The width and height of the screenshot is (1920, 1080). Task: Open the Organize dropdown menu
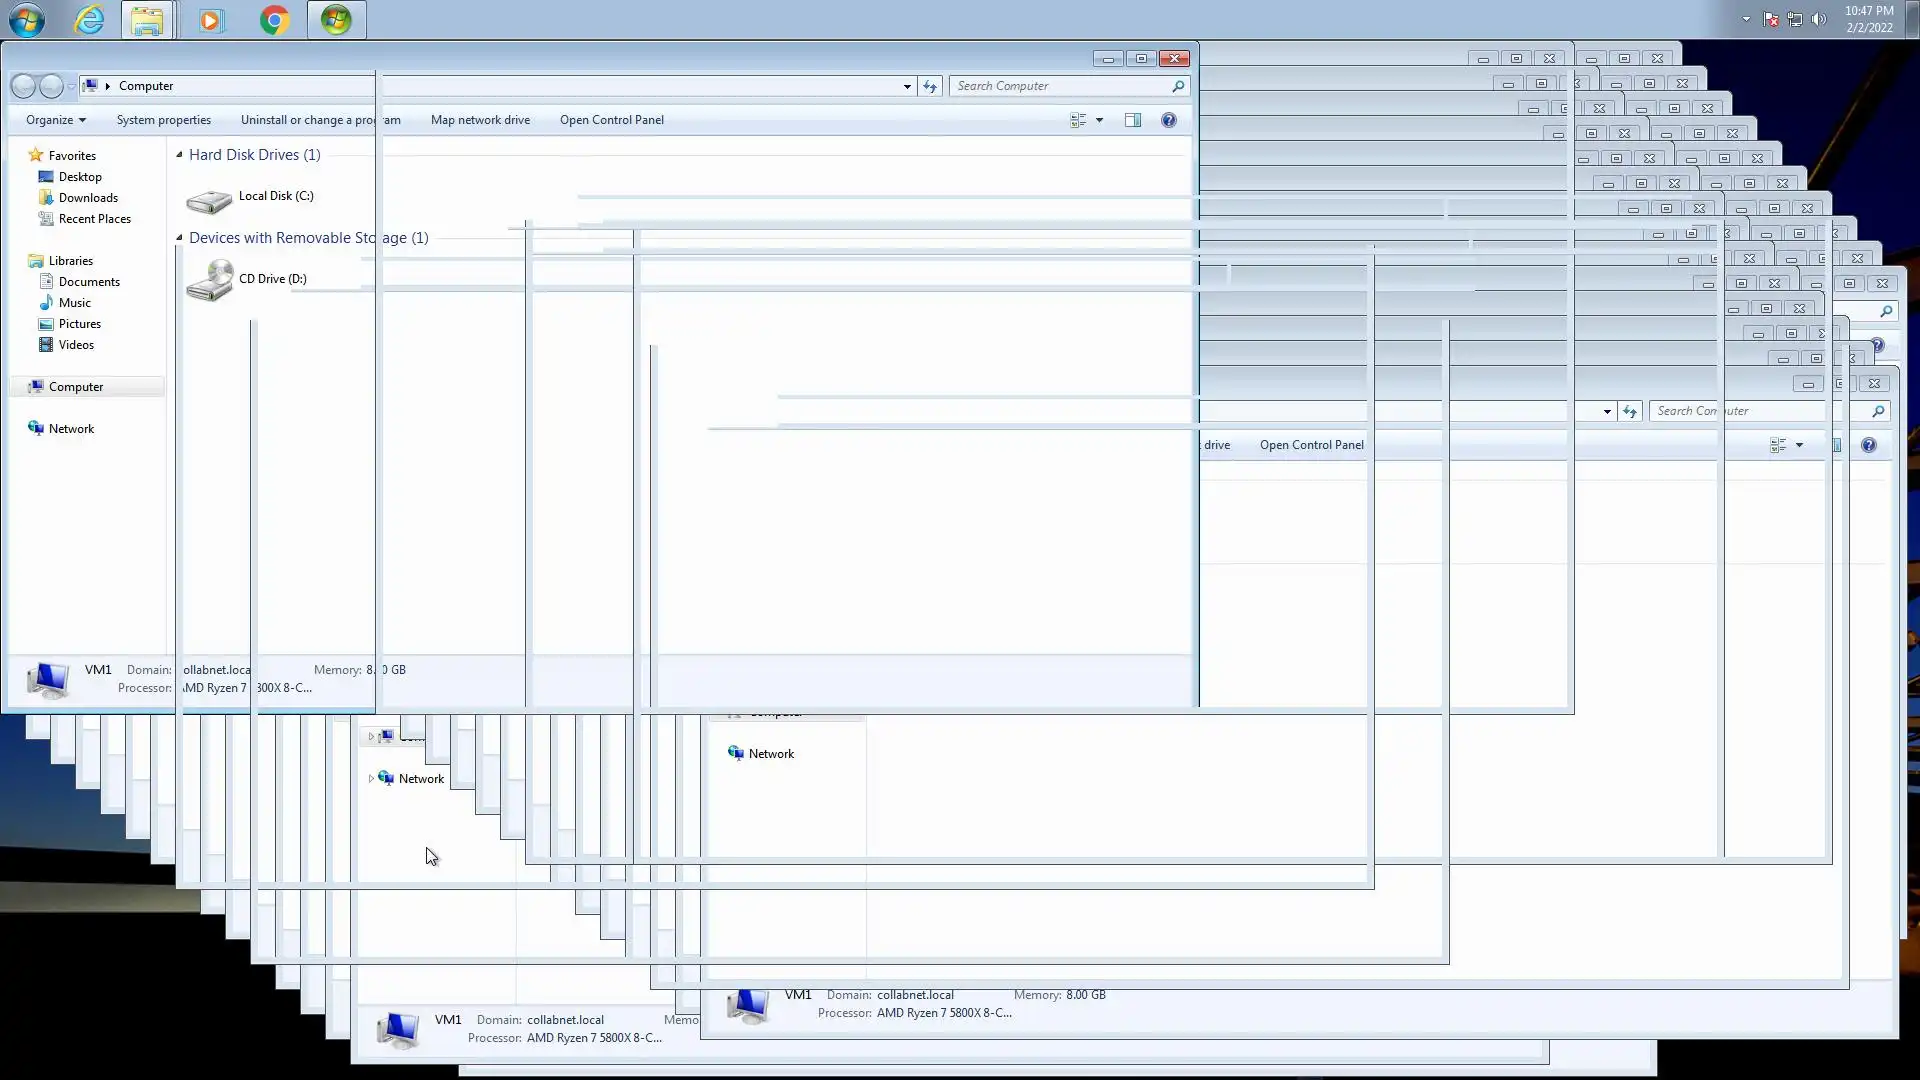(56, 120)
